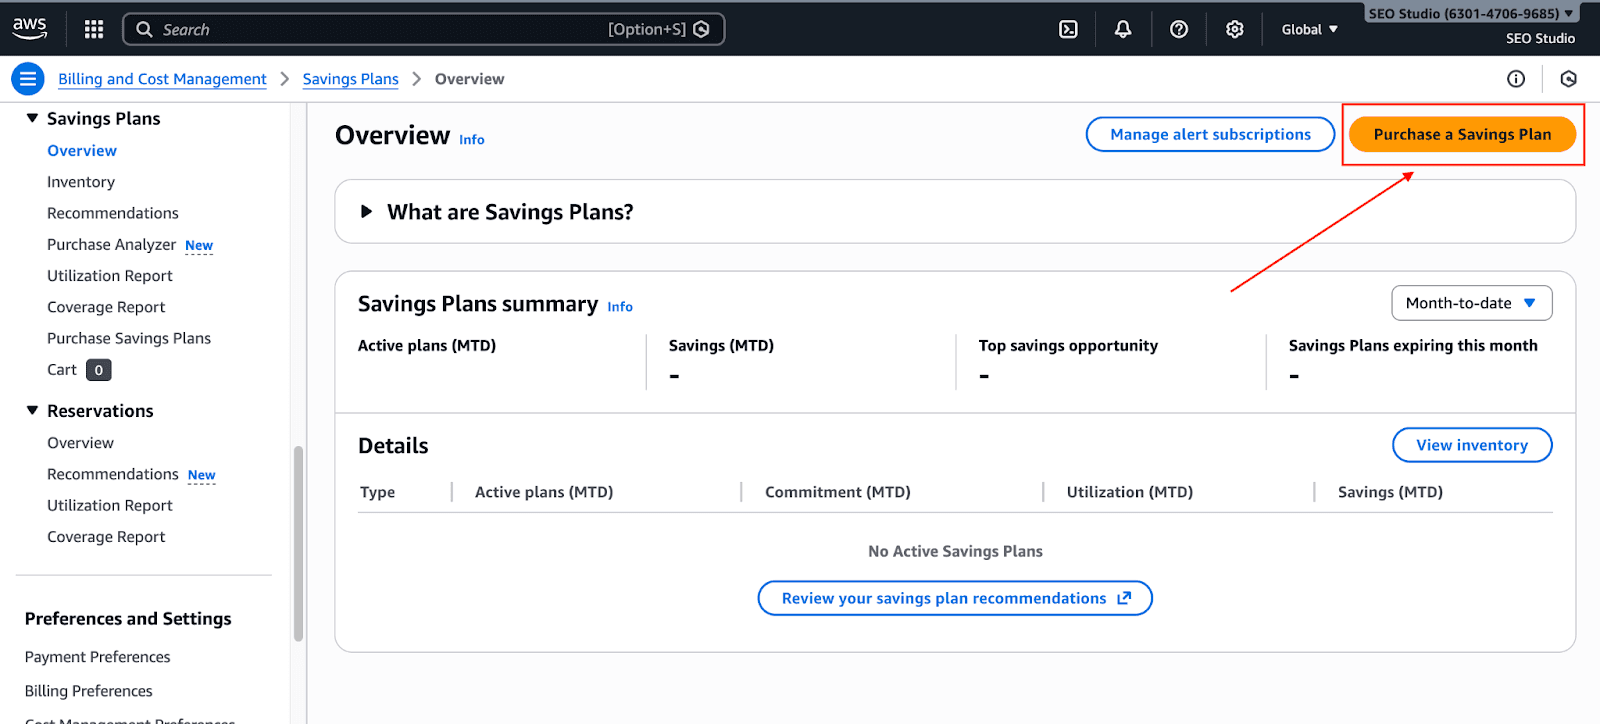This screenshot has width=1600, height=724.
Task: Go to the Purchase Analyzer page
Action: (x=111, y=245)
